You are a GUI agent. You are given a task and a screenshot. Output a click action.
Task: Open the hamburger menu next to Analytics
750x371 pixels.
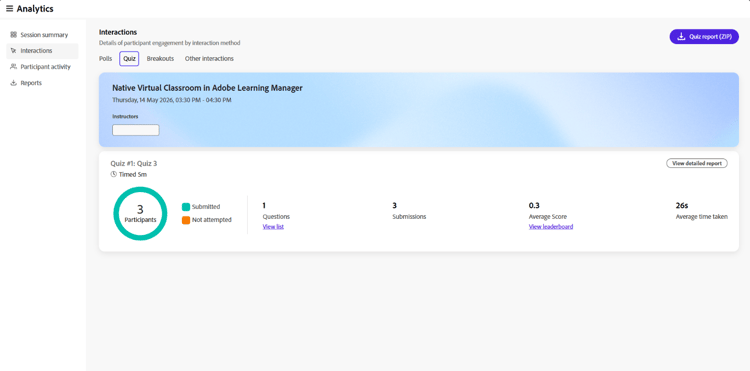[9, 9]
